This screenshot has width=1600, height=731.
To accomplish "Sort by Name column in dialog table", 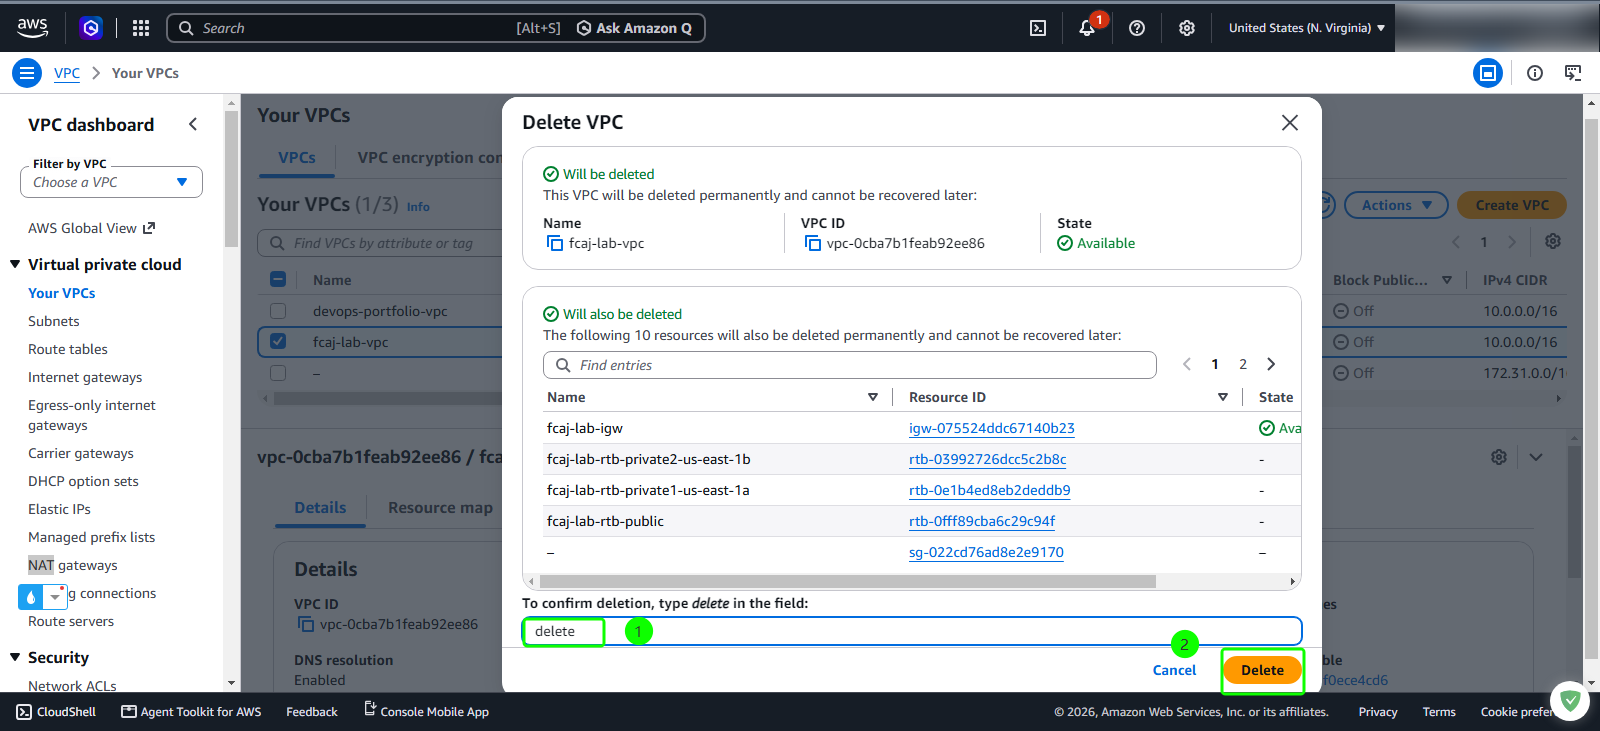I will (872, 397).
